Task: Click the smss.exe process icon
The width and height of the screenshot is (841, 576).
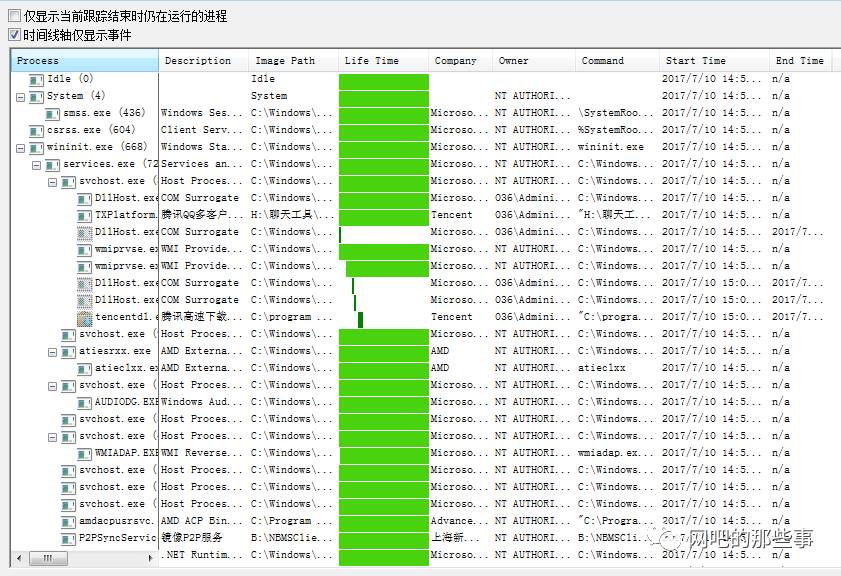Action: [x=53, y=113]
